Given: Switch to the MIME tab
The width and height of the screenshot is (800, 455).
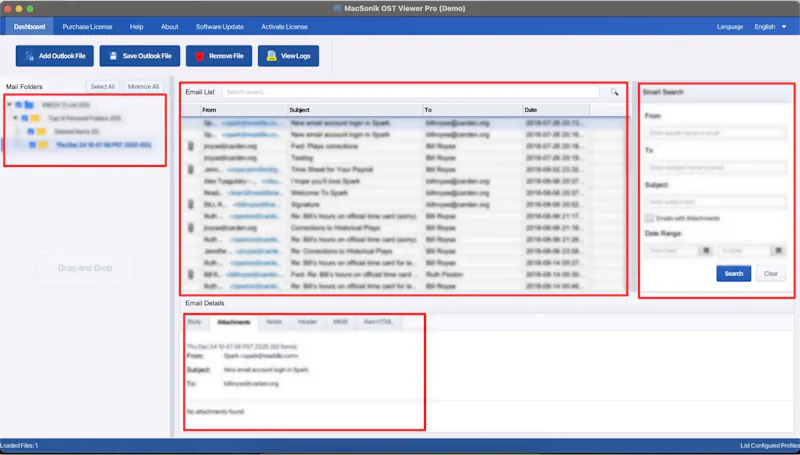Looking at the screenshot, I should (x=340, y=322).
